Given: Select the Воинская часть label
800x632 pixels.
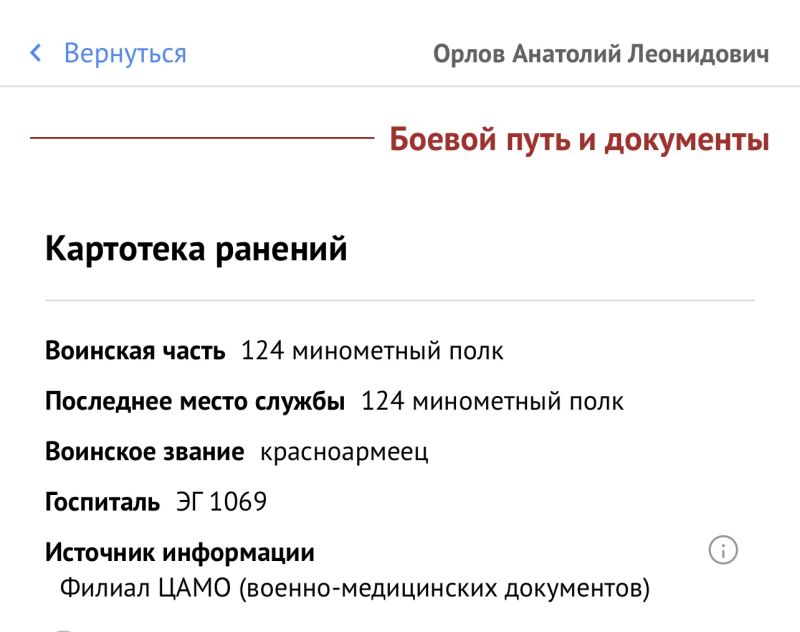Looking at the screenshot, I should (135, 351).
